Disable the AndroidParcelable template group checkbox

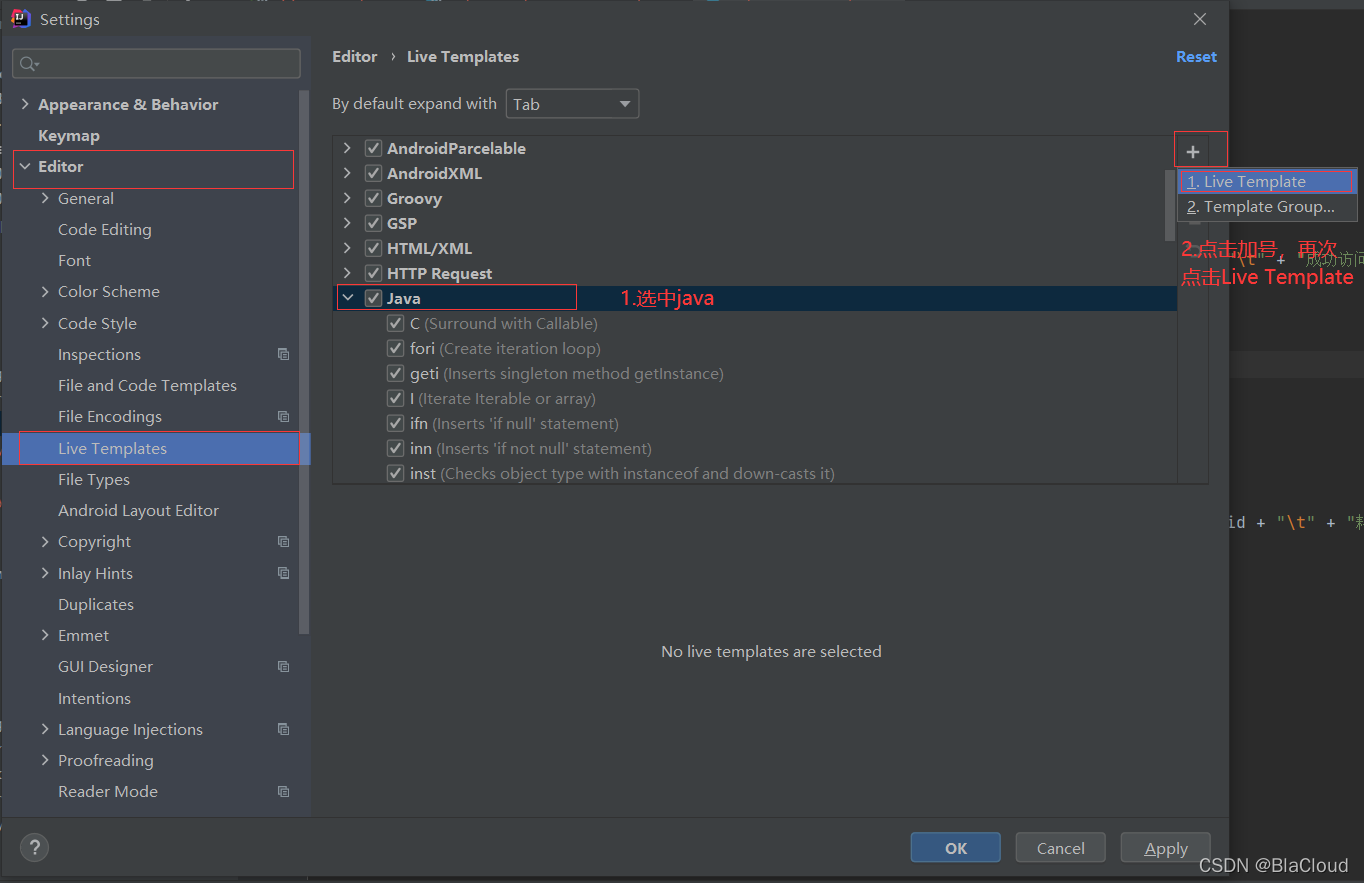372,147
